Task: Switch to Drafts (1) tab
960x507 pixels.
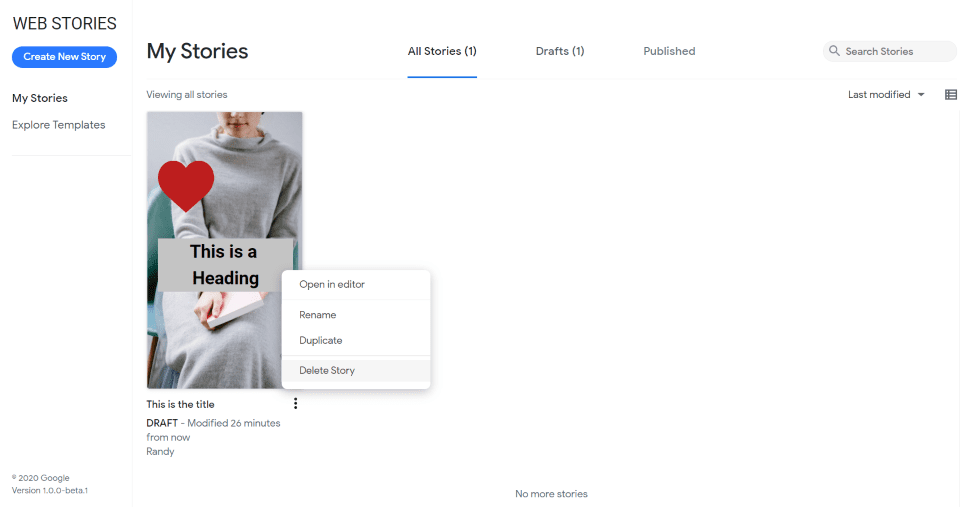Action: click(x=560, y=51)
